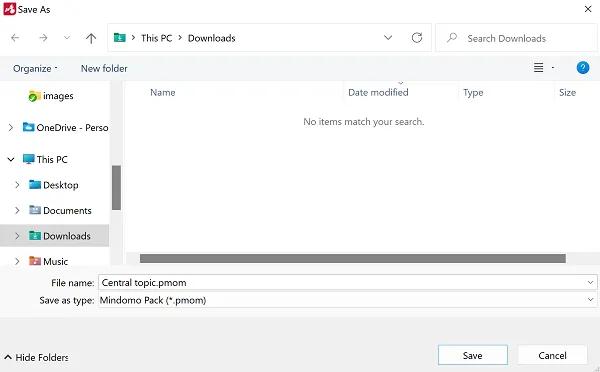
Task: Go up one folder level
Action: (91, 38)
